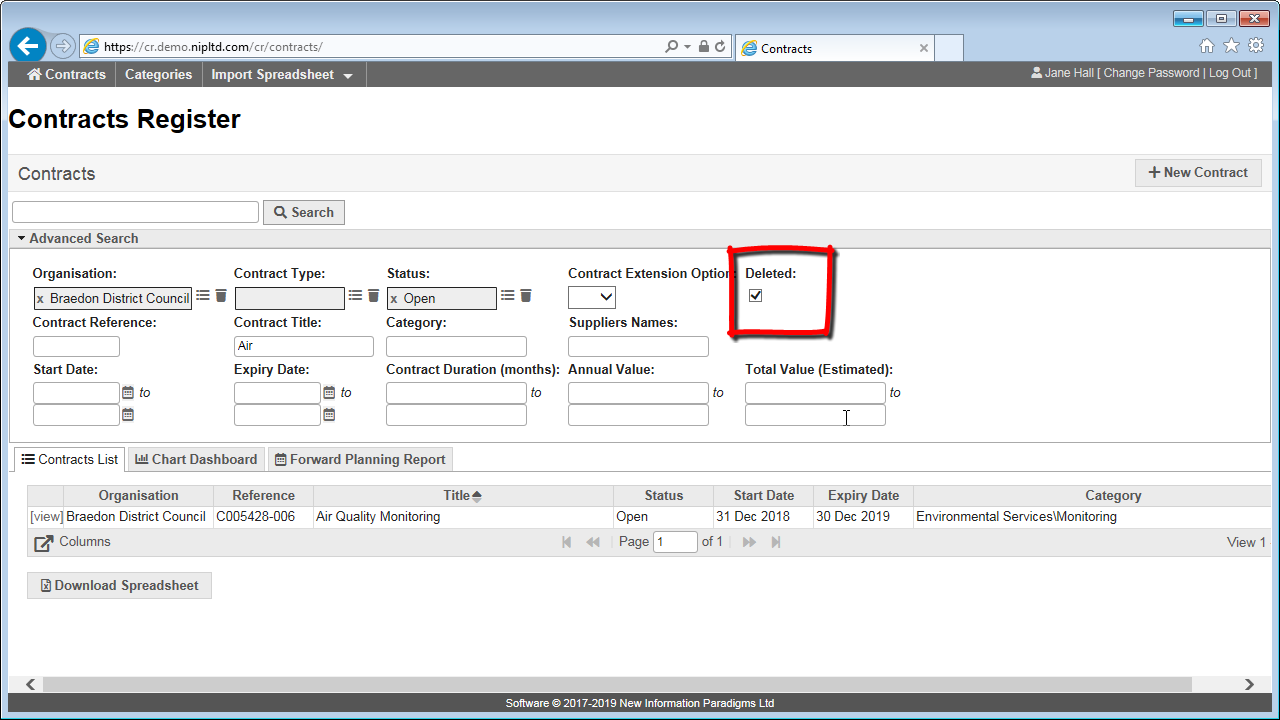The height and width of the screenshot is (720, 1280).
Task: Switch to the Chart Dashboard tab
Action: coord(196,459)
